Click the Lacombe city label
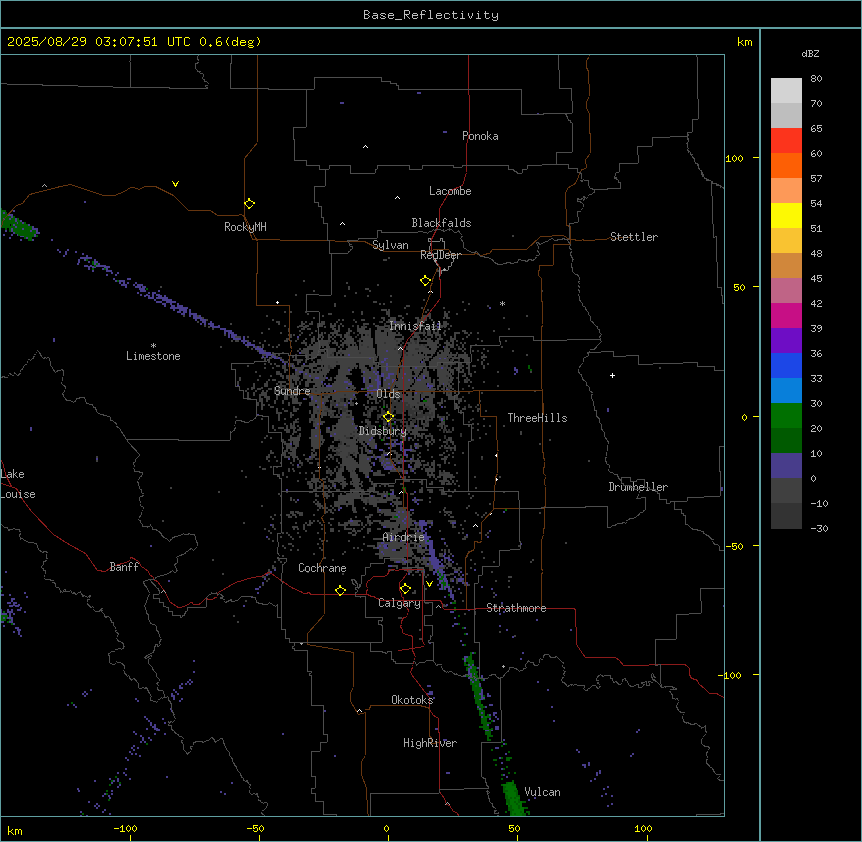862x842 pixels. pos(450,191)
